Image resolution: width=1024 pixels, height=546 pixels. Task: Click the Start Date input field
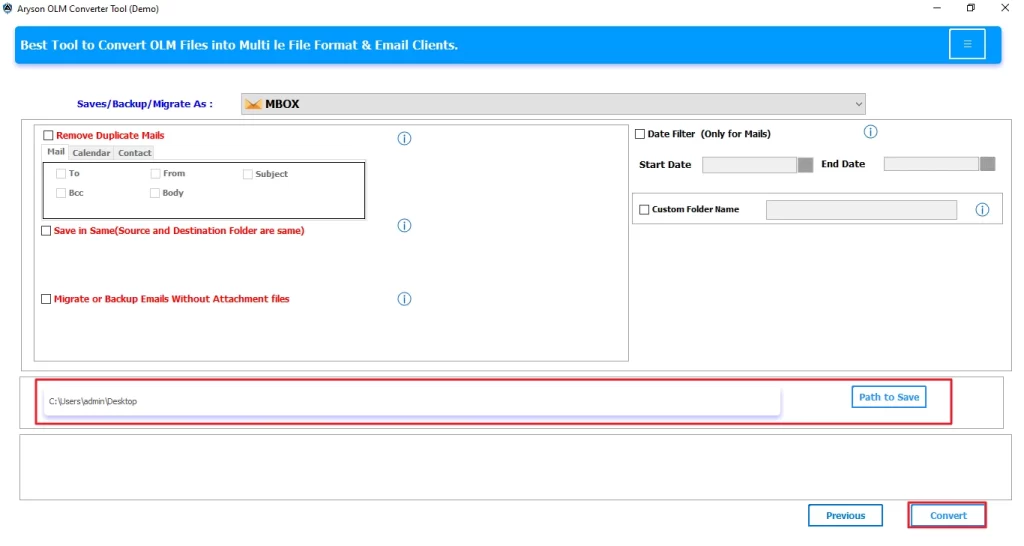tap(749, 165)
